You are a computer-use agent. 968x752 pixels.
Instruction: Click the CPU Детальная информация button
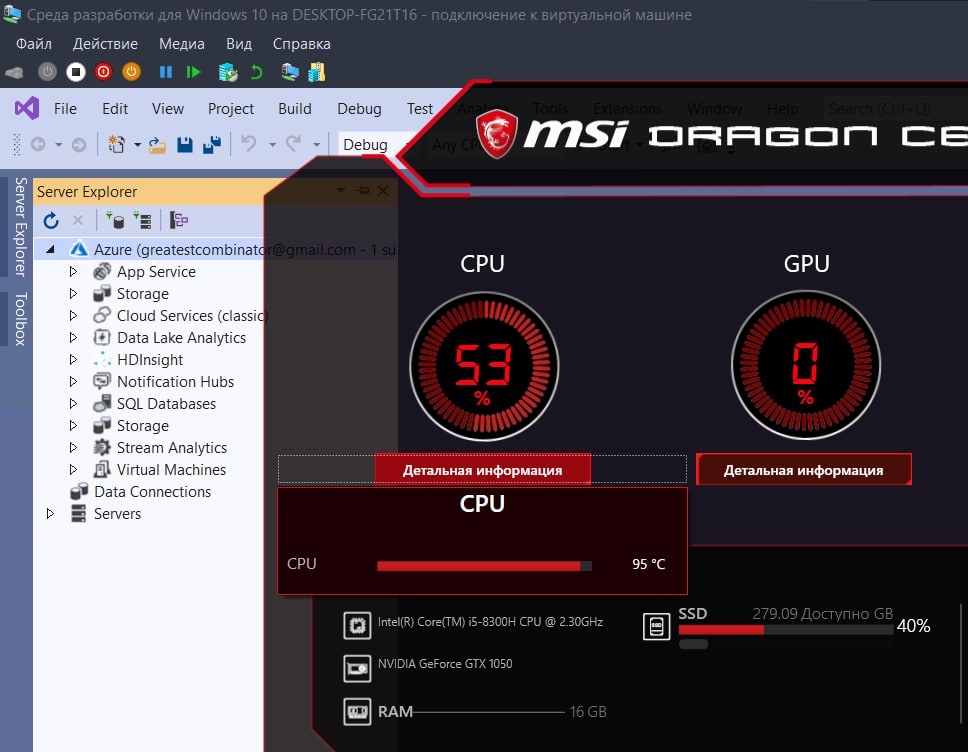pos(482,470)
